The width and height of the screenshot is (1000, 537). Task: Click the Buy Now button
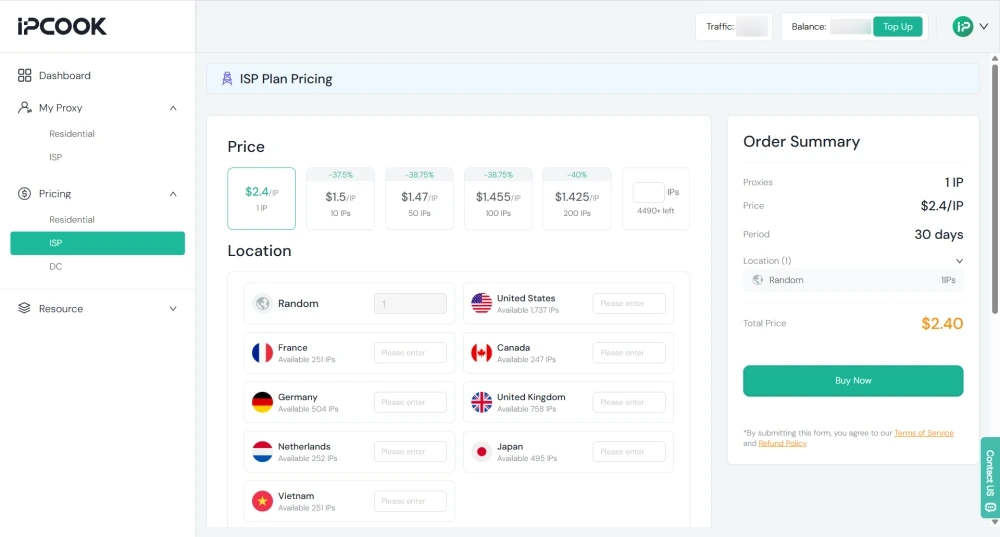click(853, 381)
